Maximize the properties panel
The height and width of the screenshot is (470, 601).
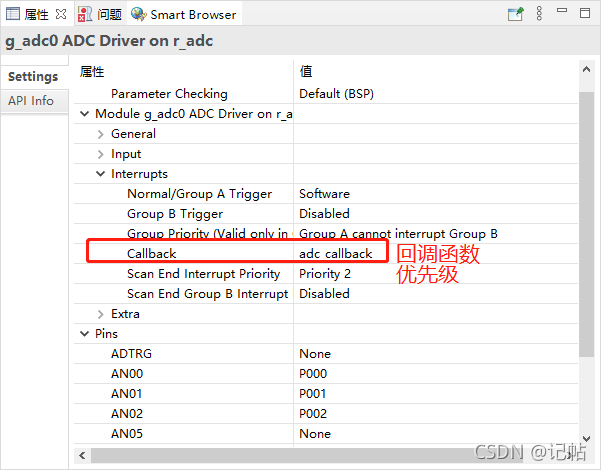[x=585, y=13]
